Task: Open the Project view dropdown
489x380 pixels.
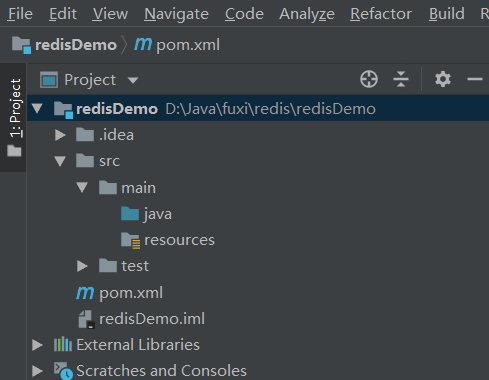Action: tap(133, 80)
